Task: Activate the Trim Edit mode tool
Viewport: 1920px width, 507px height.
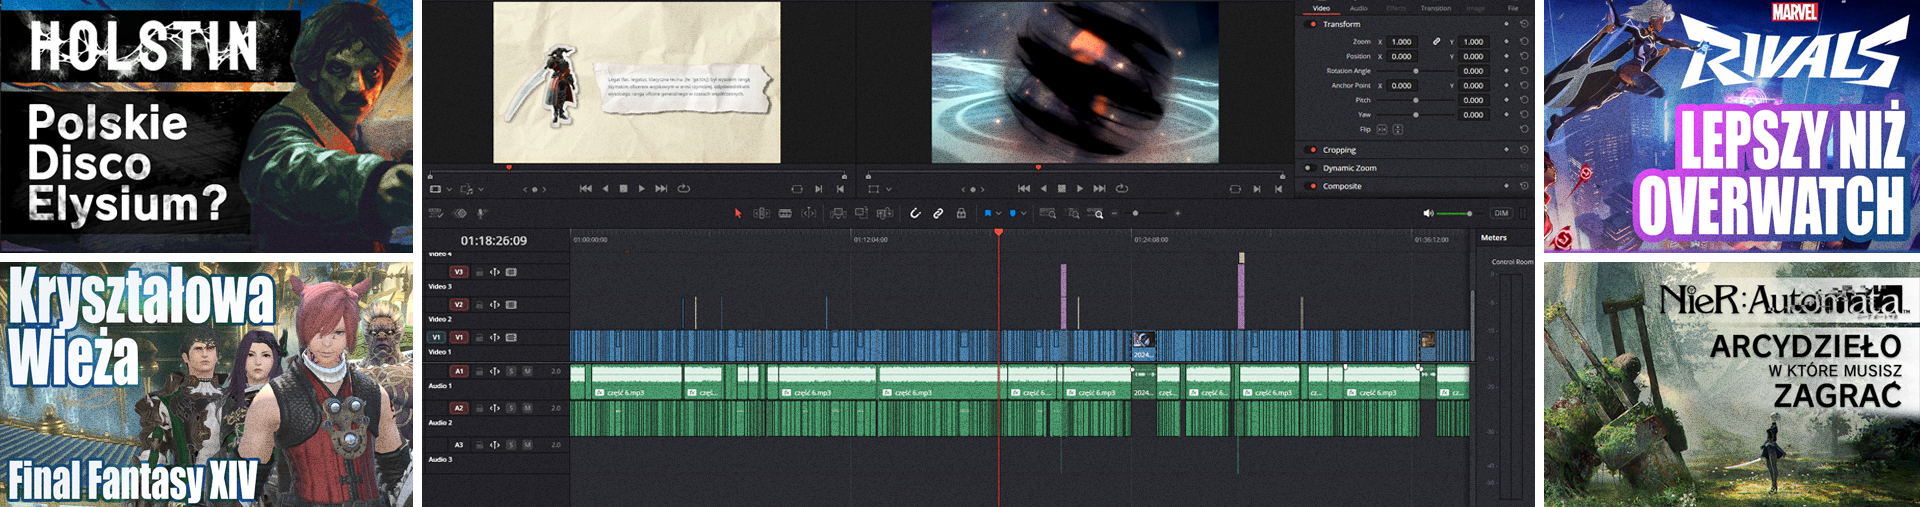Action: 761,213
